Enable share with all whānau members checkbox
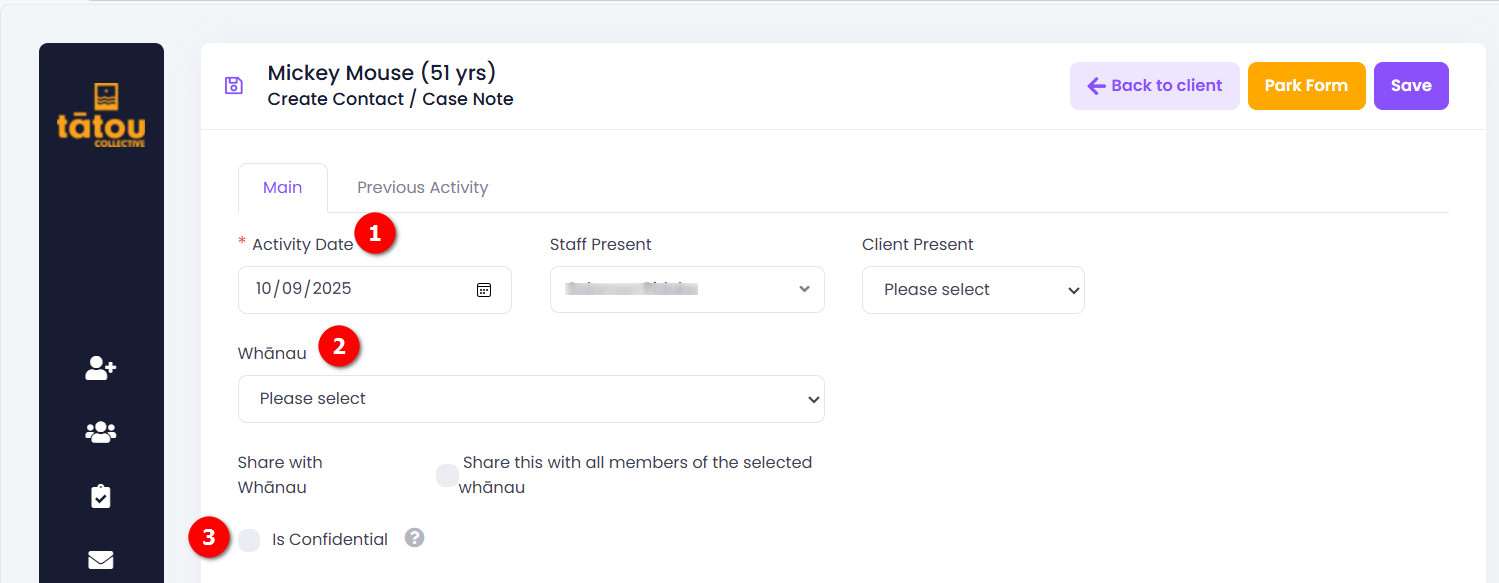1499x583 pixels. click(x=447, y=476)
